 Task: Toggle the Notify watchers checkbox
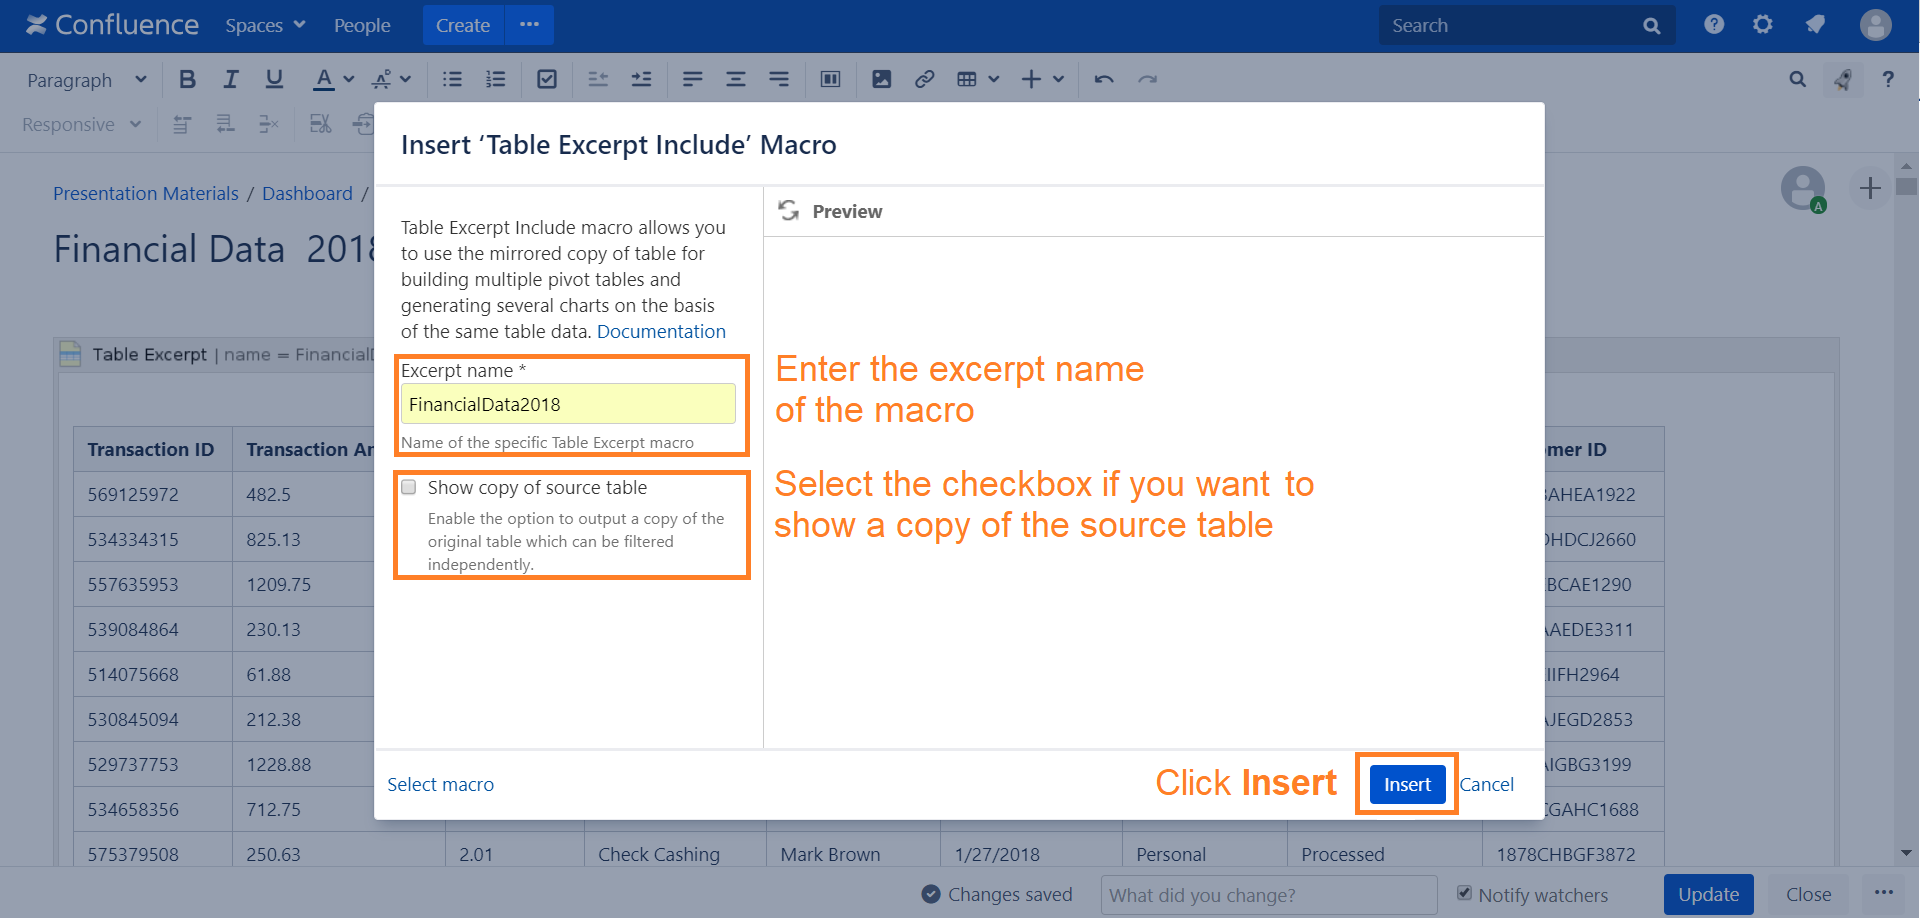[x=1464, y=893]
